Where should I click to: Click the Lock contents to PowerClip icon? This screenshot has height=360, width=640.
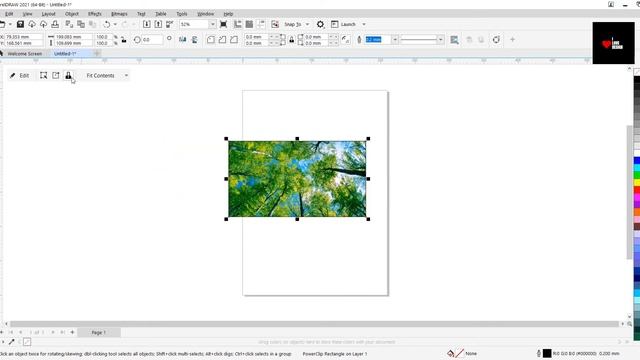pyautogui.click(x=68, y=76)
